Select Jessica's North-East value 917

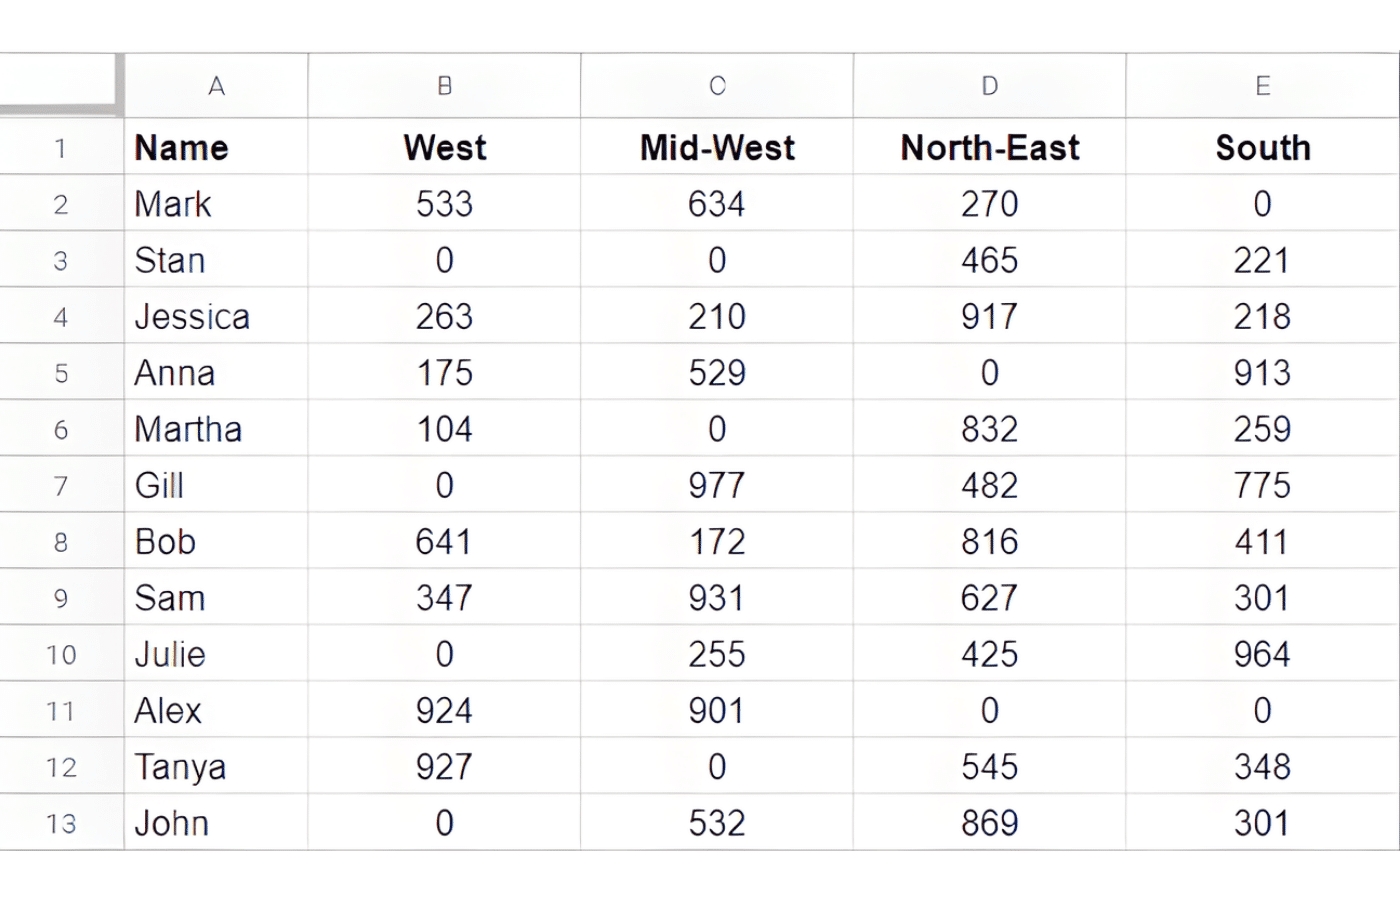coord(988,316)
